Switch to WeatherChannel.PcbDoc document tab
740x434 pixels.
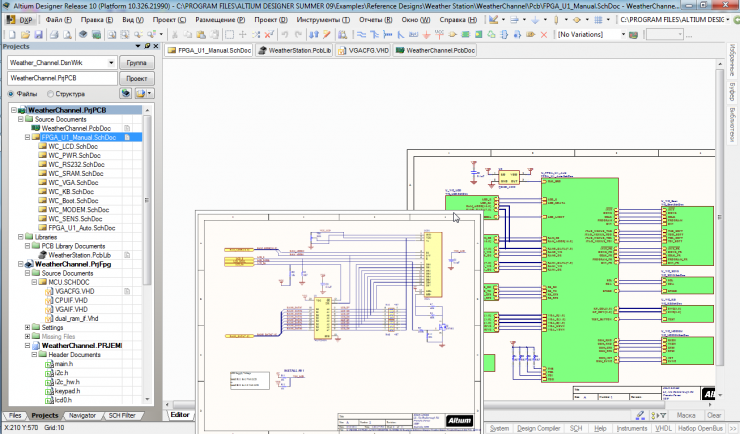click(x=435, y=50)
